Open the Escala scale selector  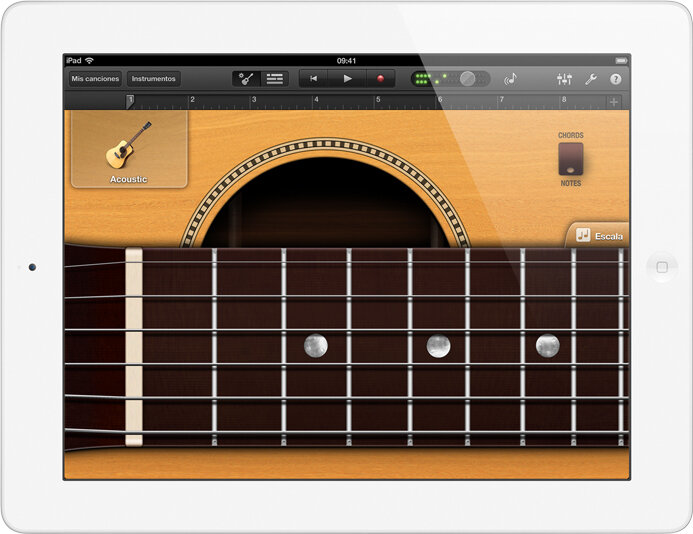click(599, 236)
